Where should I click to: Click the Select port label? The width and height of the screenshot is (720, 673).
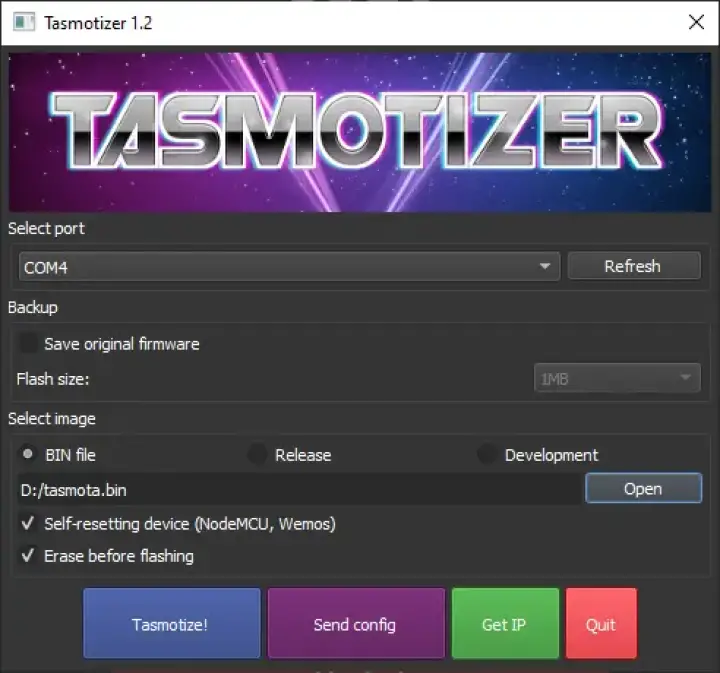tap(46, 228)
